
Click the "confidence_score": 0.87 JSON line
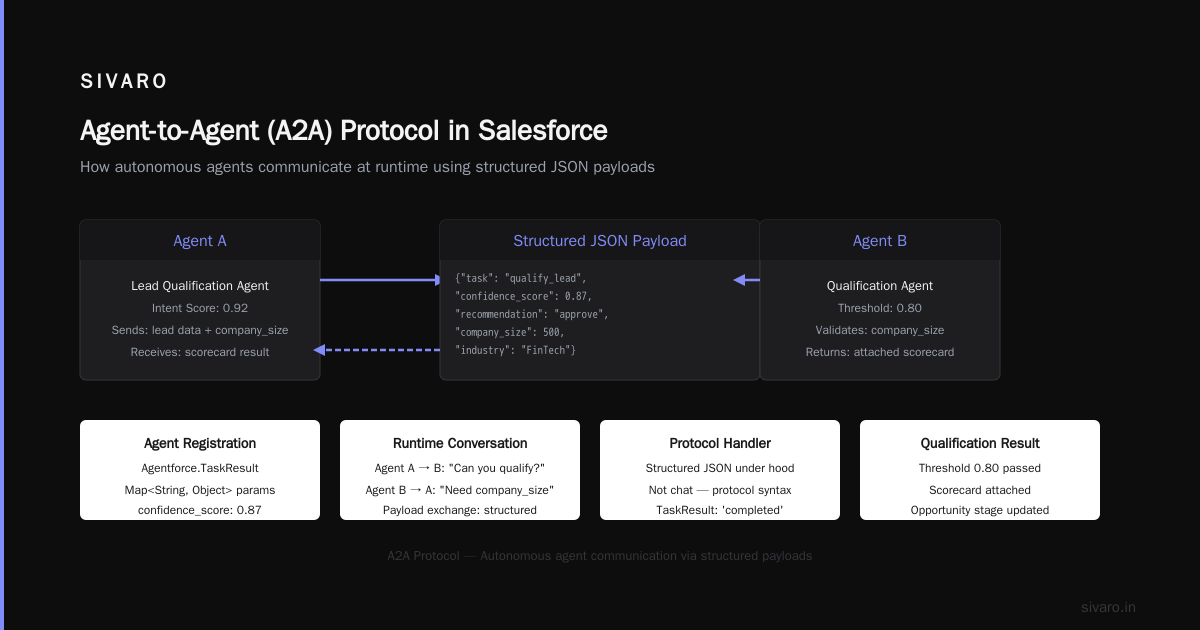523,296
